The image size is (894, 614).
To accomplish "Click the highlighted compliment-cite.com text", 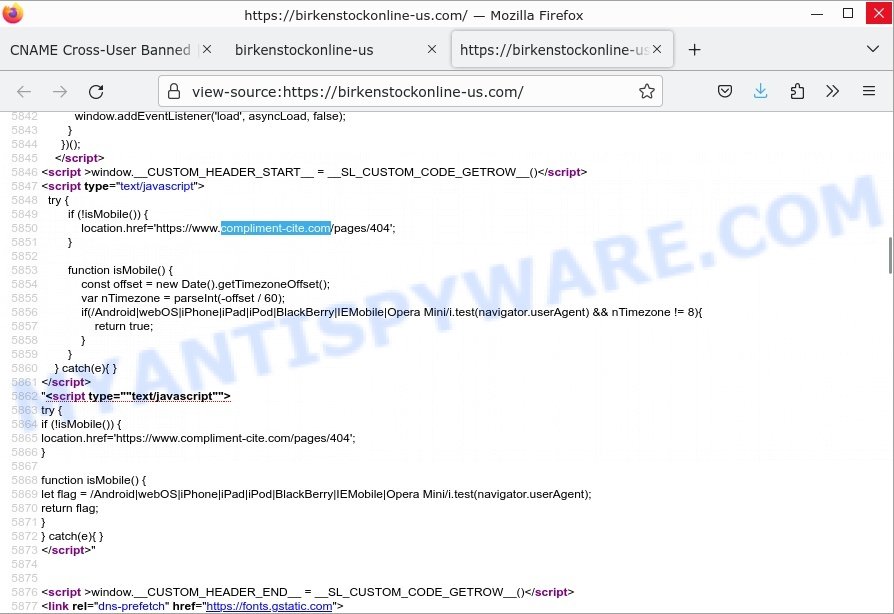I will pyautogui.click(x=275, y=228).
